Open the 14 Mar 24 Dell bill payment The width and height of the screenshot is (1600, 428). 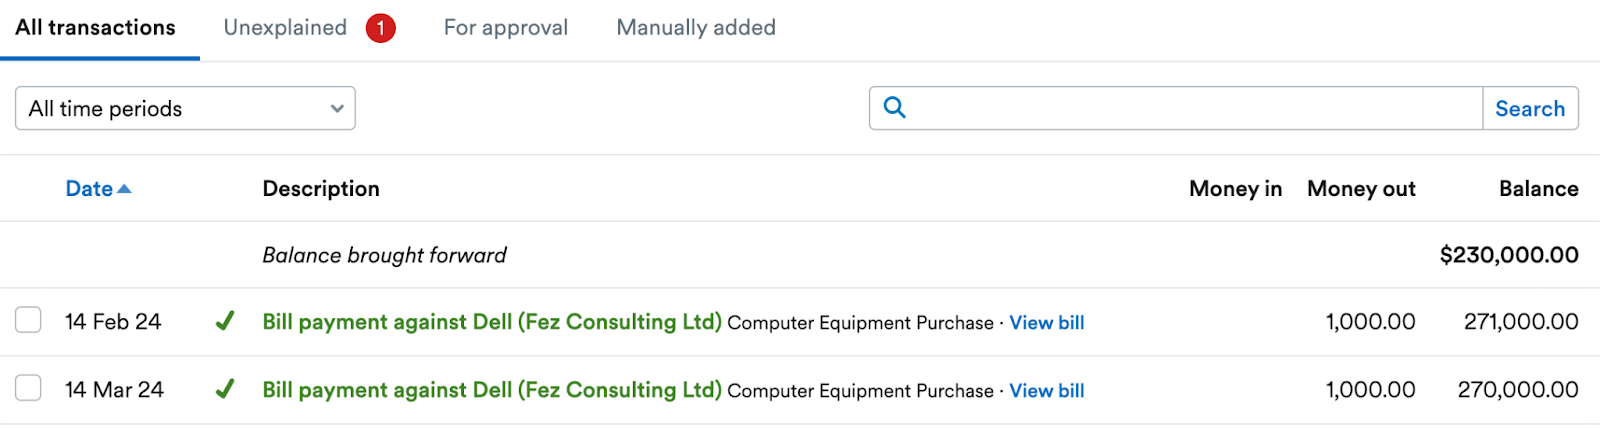[492, 390]
